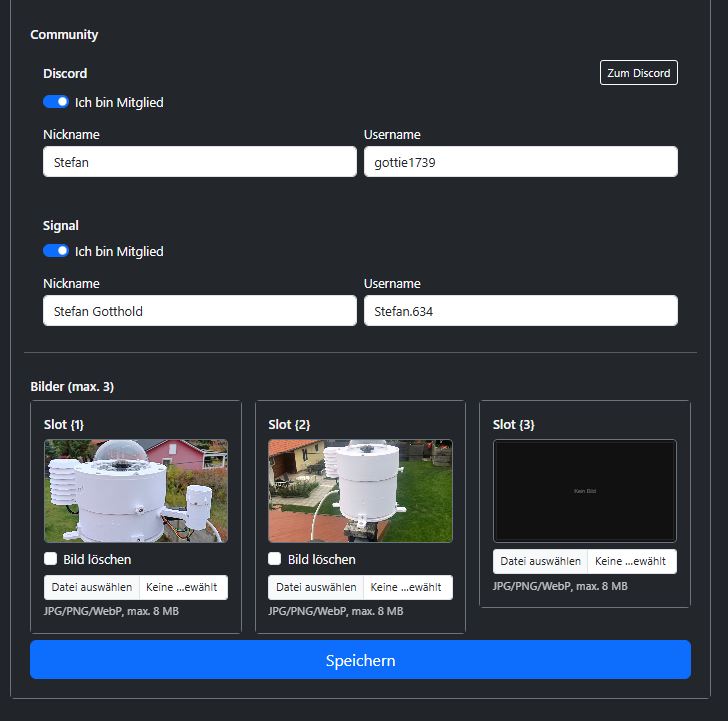Click the empty Slot 3 placeholder image
Image resolution: width=728 pixels, height=721 pixels.
[x=585, y=491]
